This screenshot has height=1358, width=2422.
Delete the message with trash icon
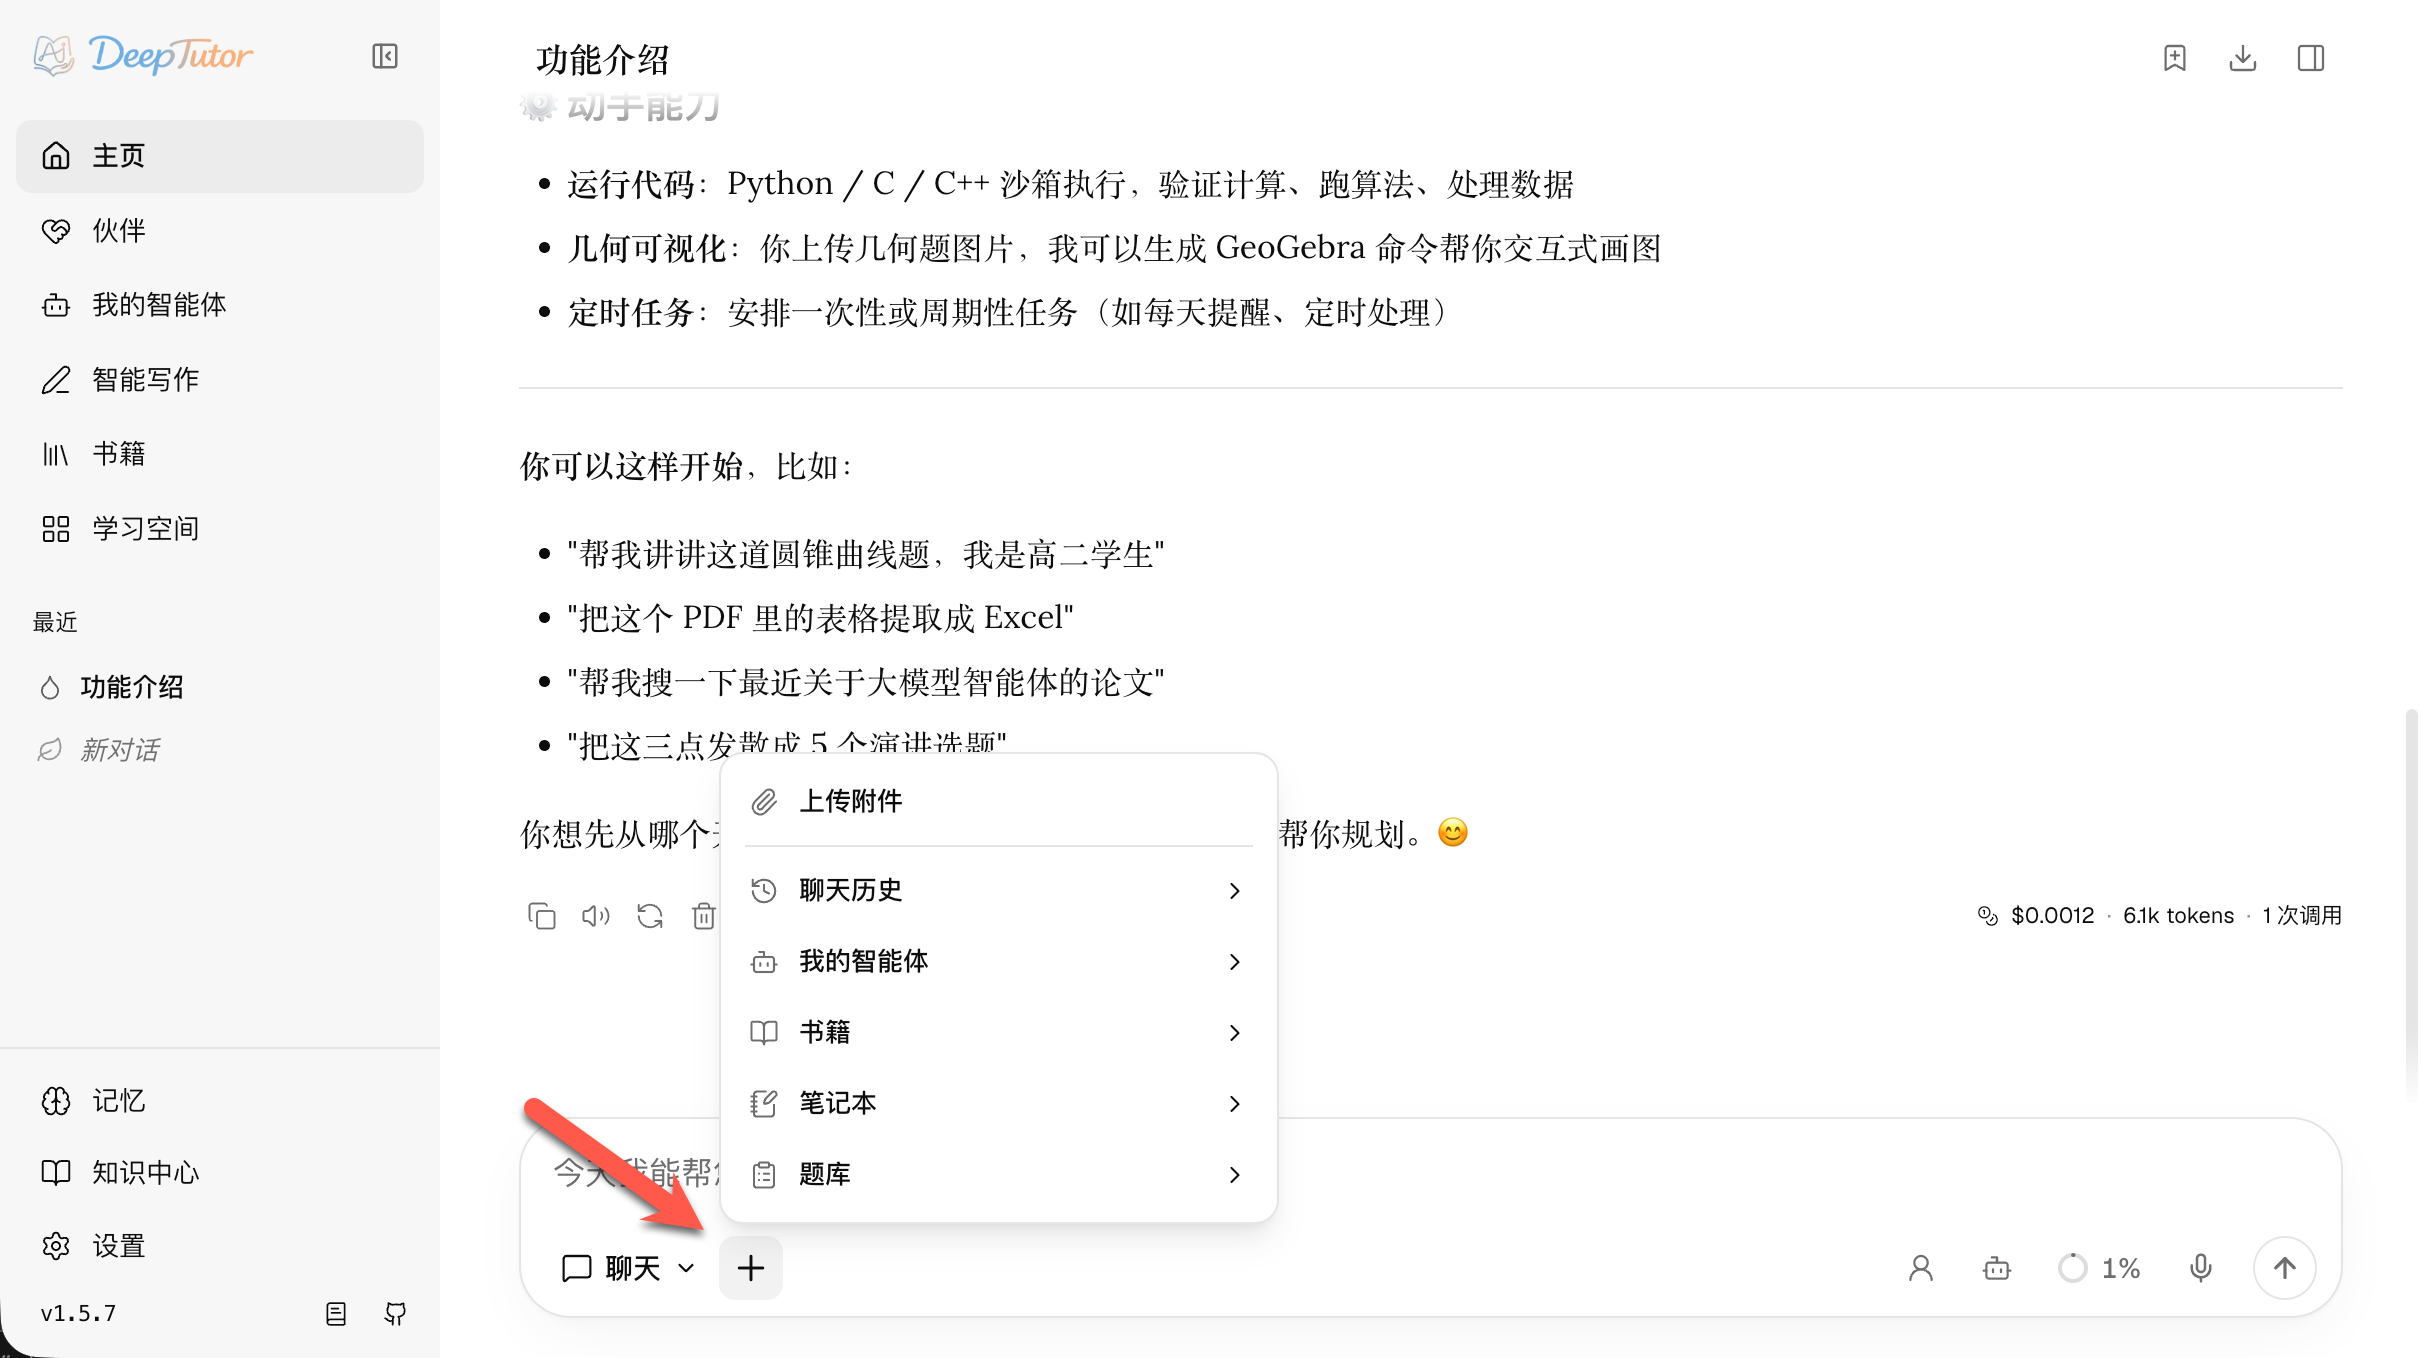coord(703,916)
